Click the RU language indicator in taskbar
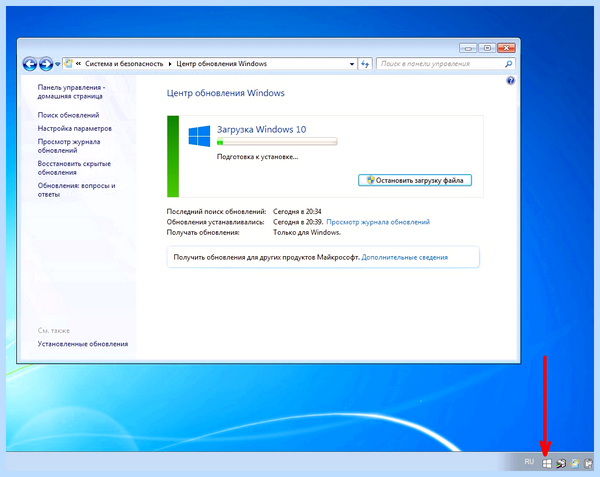The width and height of the screenshot is (600, 477). [x=529, y=462]
